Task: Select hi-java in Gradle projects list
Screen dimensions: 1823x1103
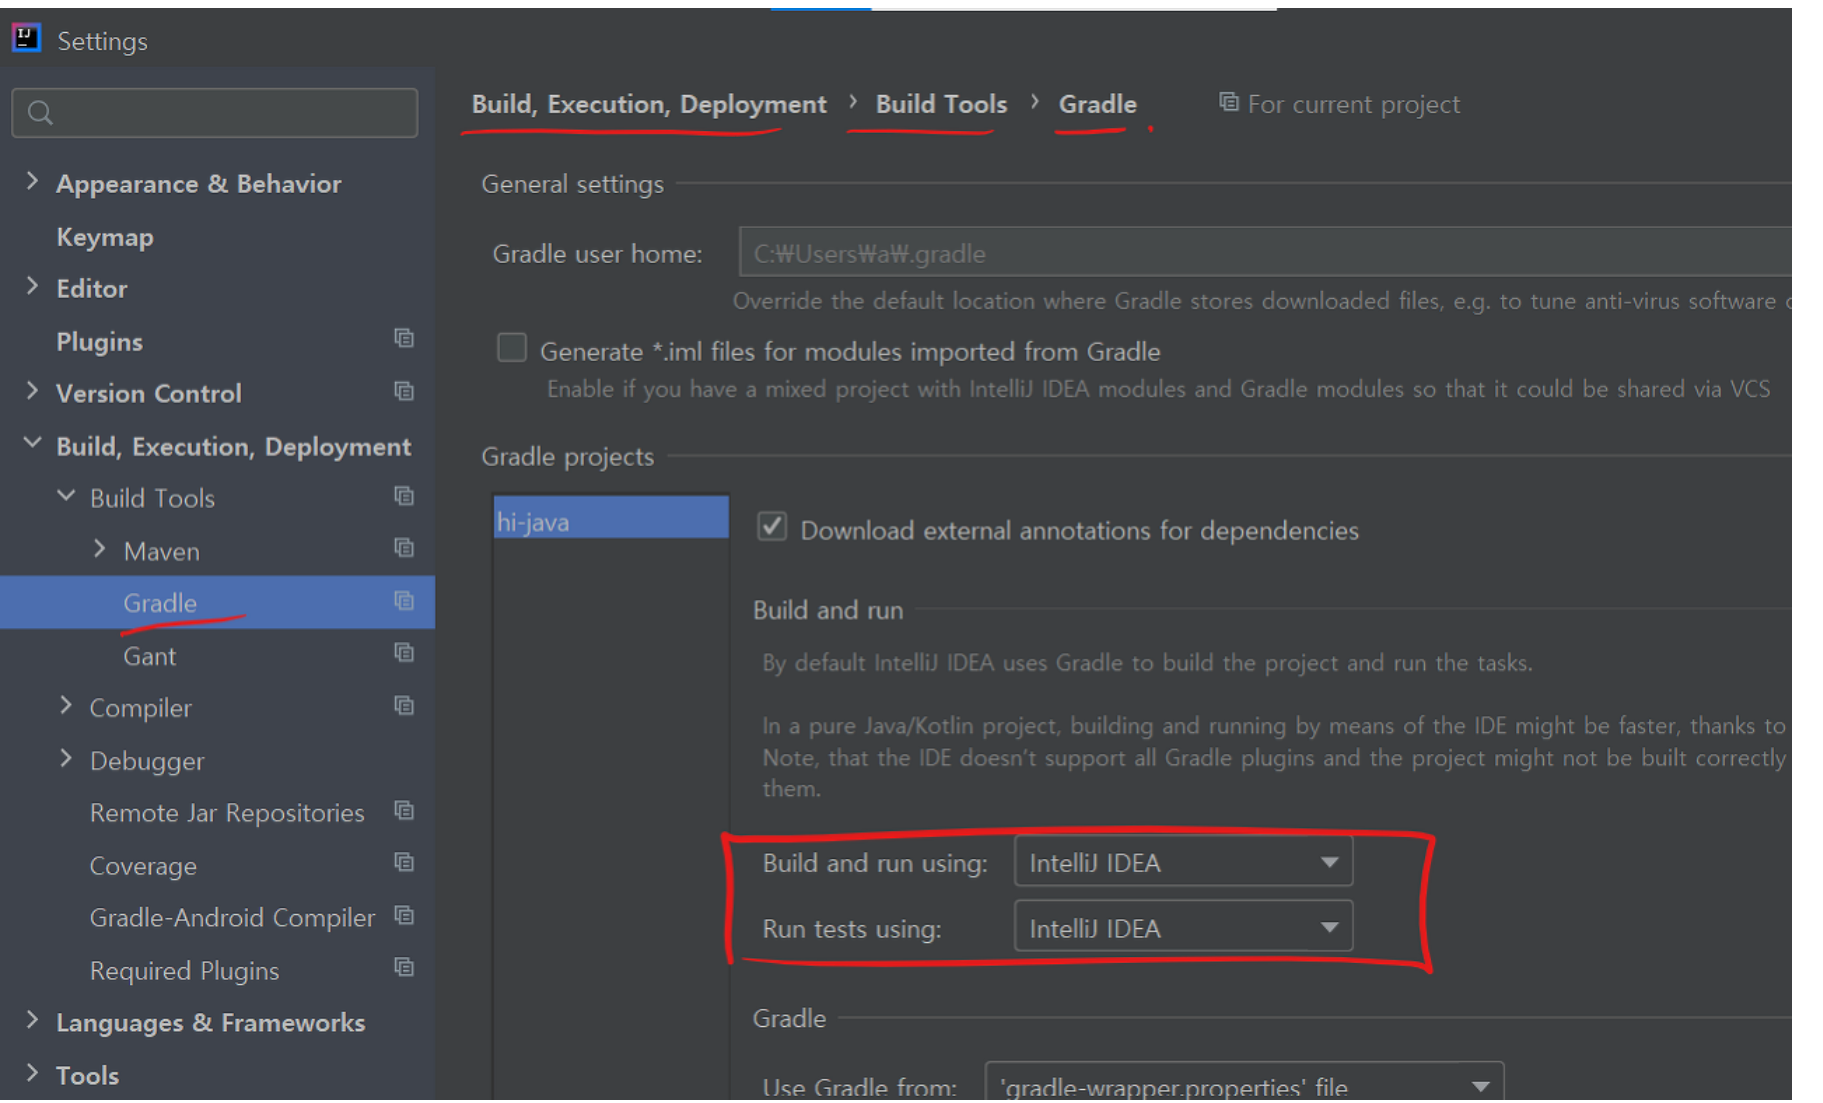Action: point(611,518)
